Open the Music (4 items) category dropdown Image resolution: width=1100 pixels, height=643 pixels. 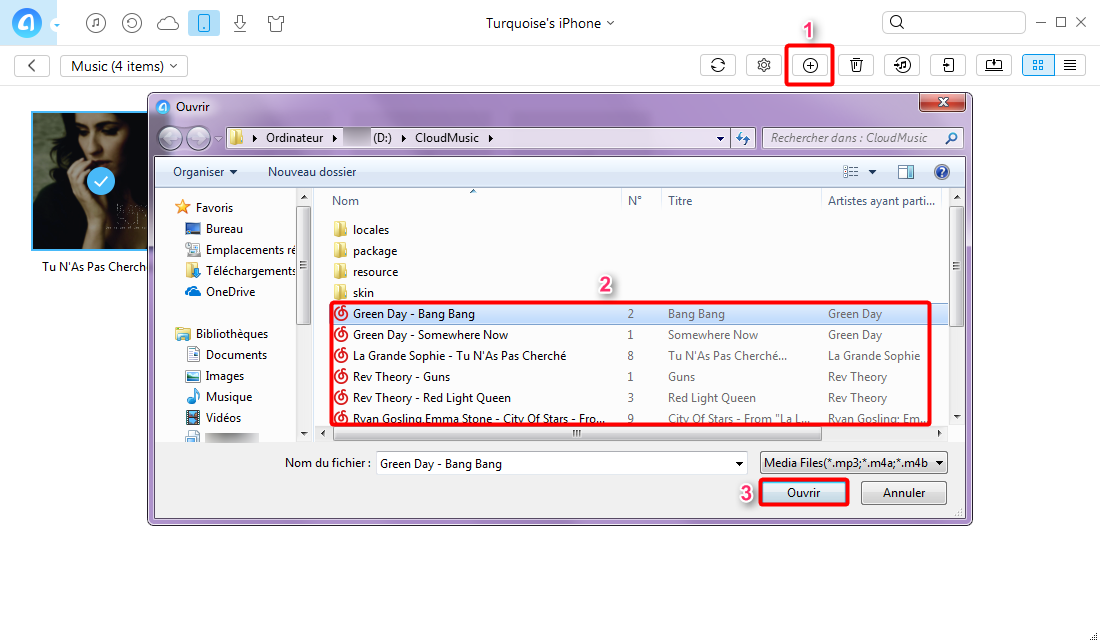tap(124, 66)
